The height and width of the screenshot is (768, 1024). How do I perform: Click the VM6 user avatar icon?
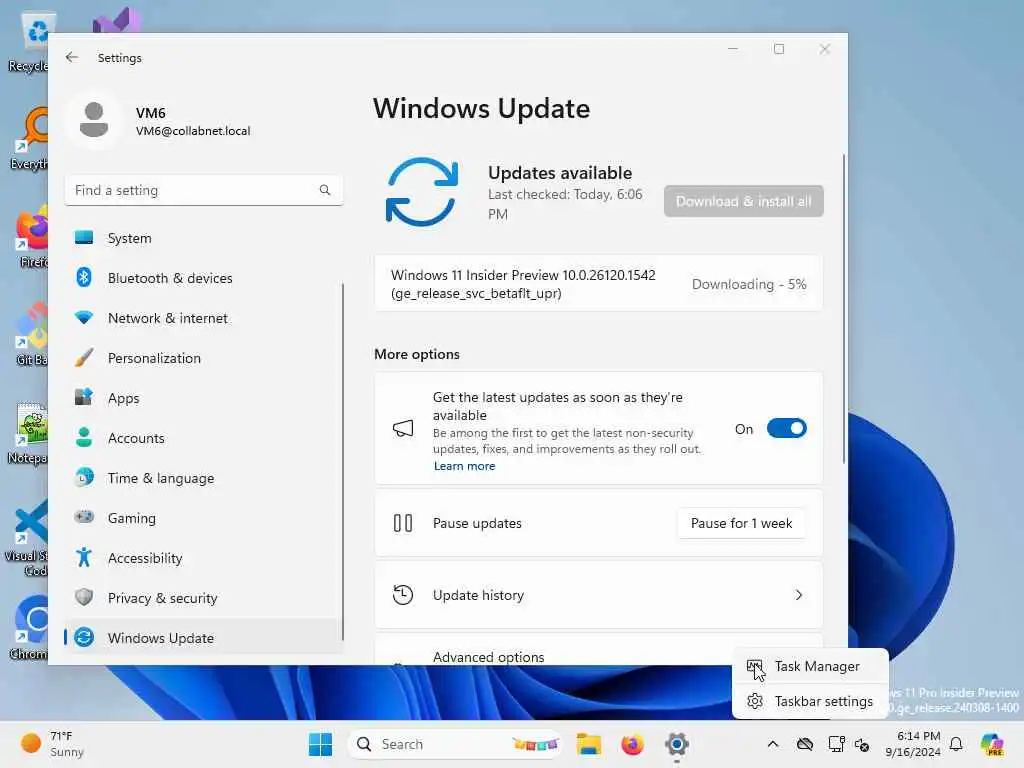tap(94, 120)
